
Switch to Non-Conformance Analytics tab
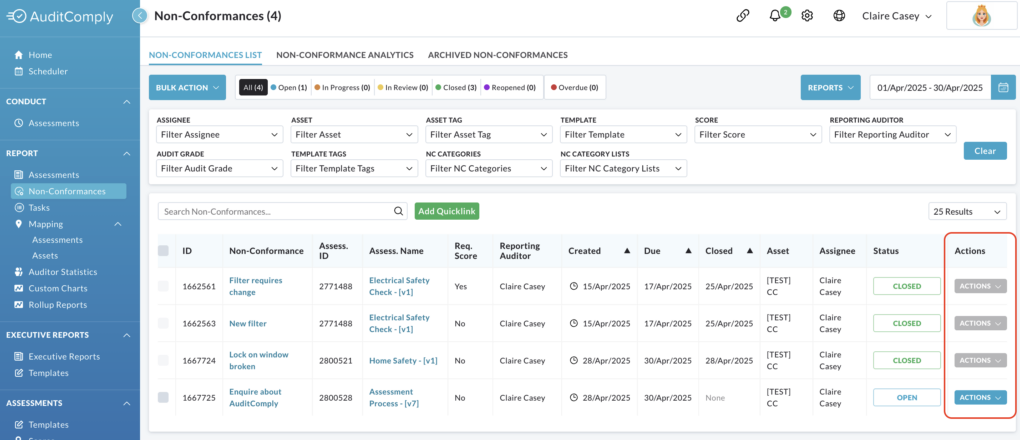coord(345,55)
